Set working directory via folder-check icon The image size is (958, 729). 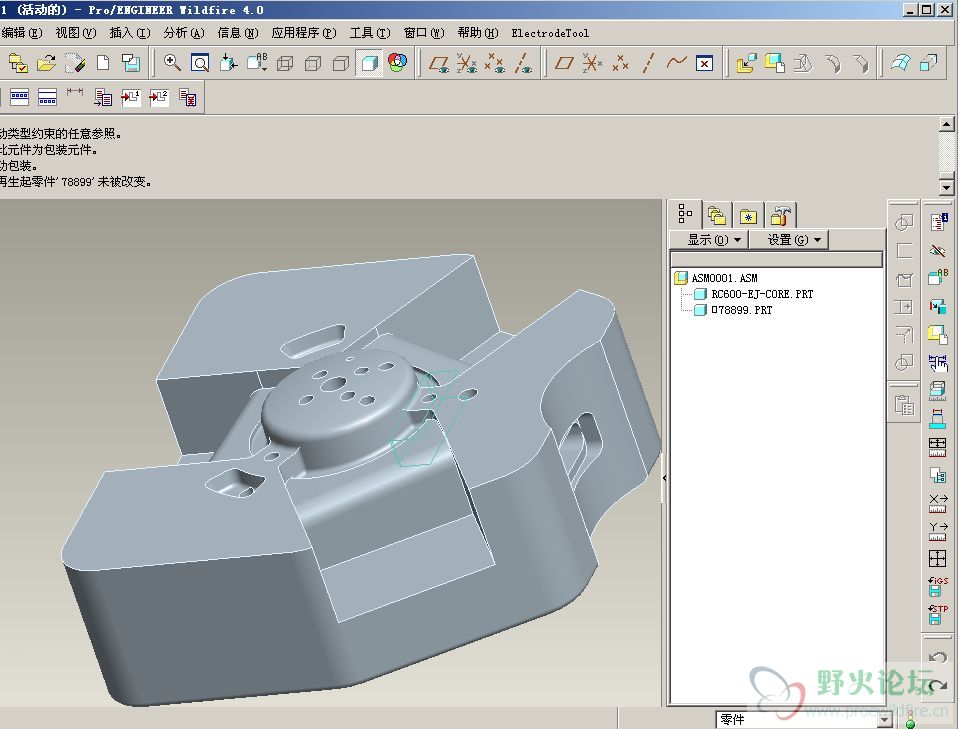pyautogui.click(x=18, y=63)
